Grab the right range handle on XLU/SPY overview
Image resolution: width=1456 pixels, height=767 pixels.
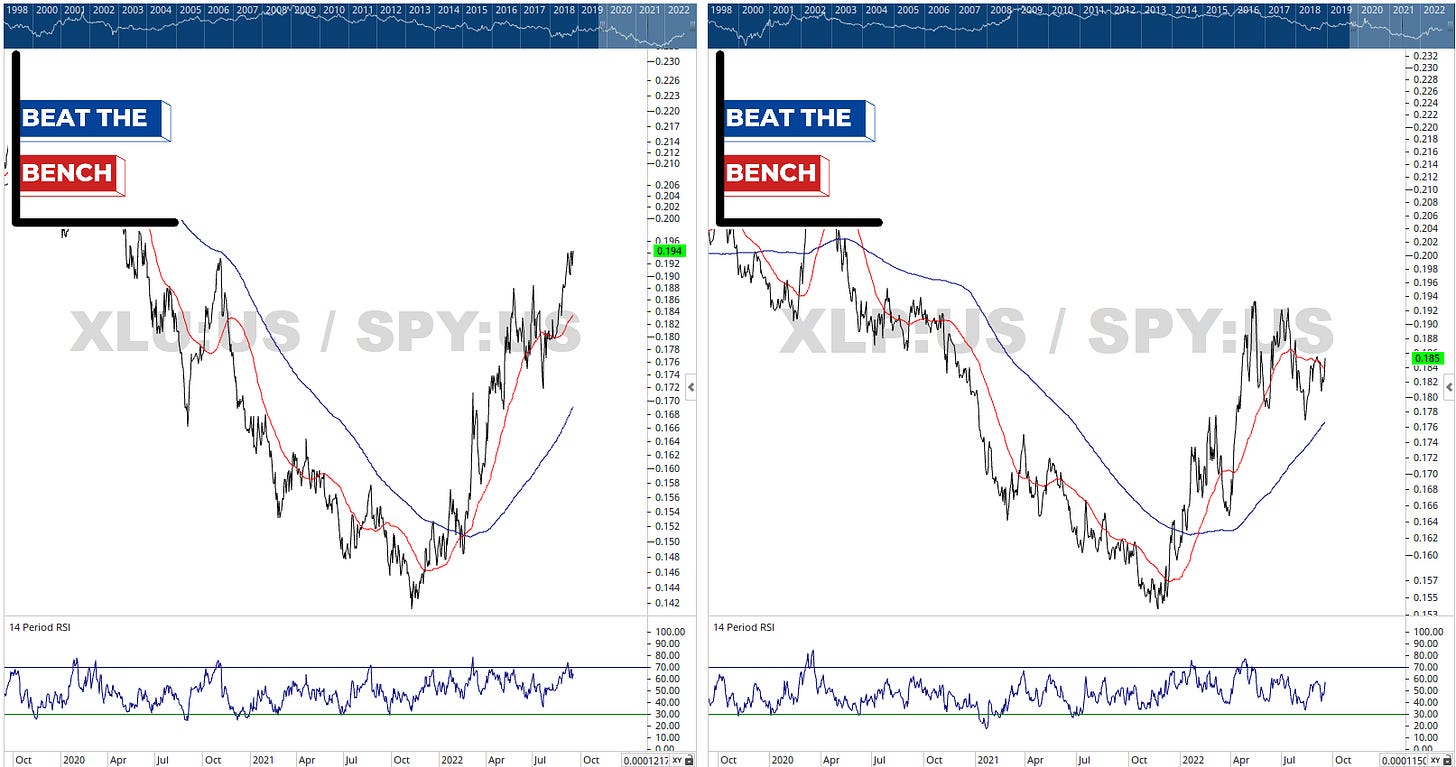coord(690,26)
